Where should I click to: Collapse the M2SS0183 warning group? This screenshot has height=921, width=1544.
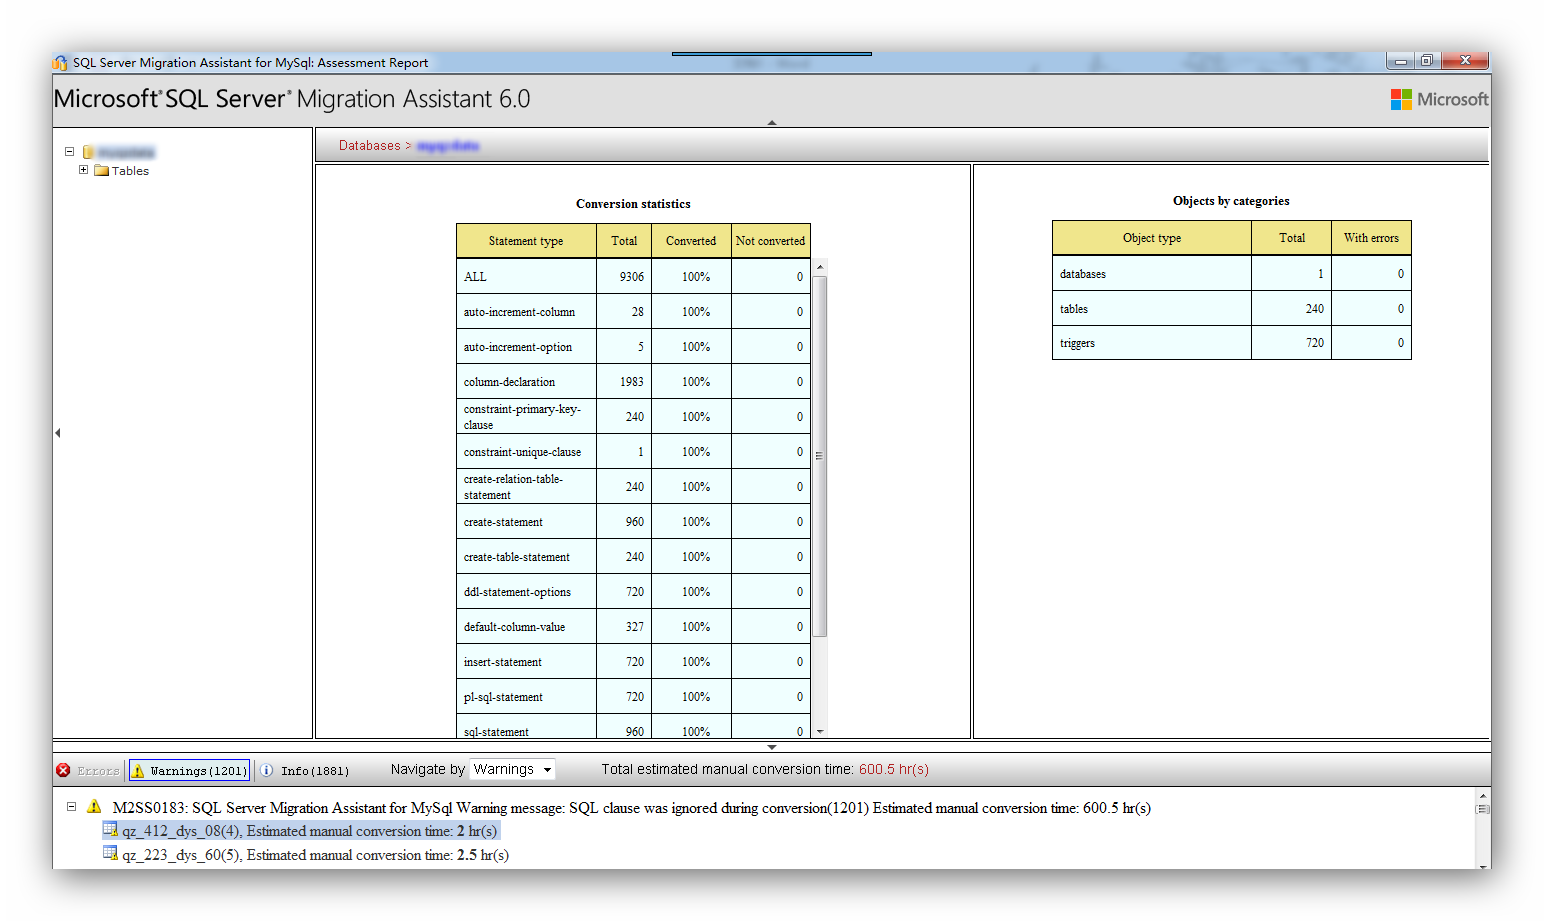tap(71, 806)
